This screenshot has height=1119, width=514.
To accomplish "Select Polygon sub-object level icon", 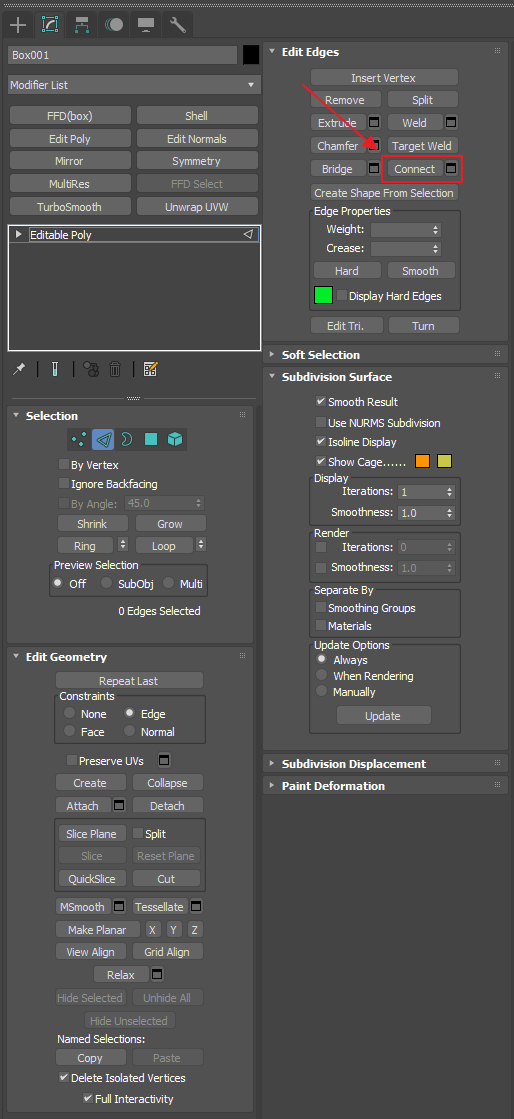I will tap(151, 440).
